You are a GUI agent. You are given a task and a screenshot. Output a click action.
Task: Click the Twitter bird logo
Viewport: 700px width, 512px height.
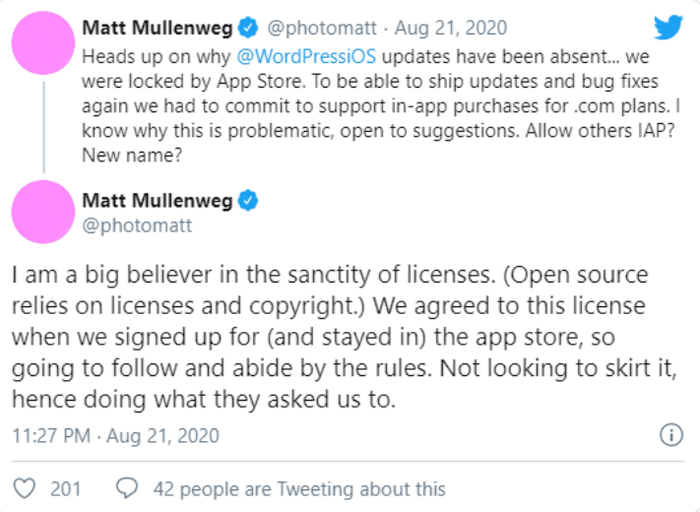click(666, 28)
